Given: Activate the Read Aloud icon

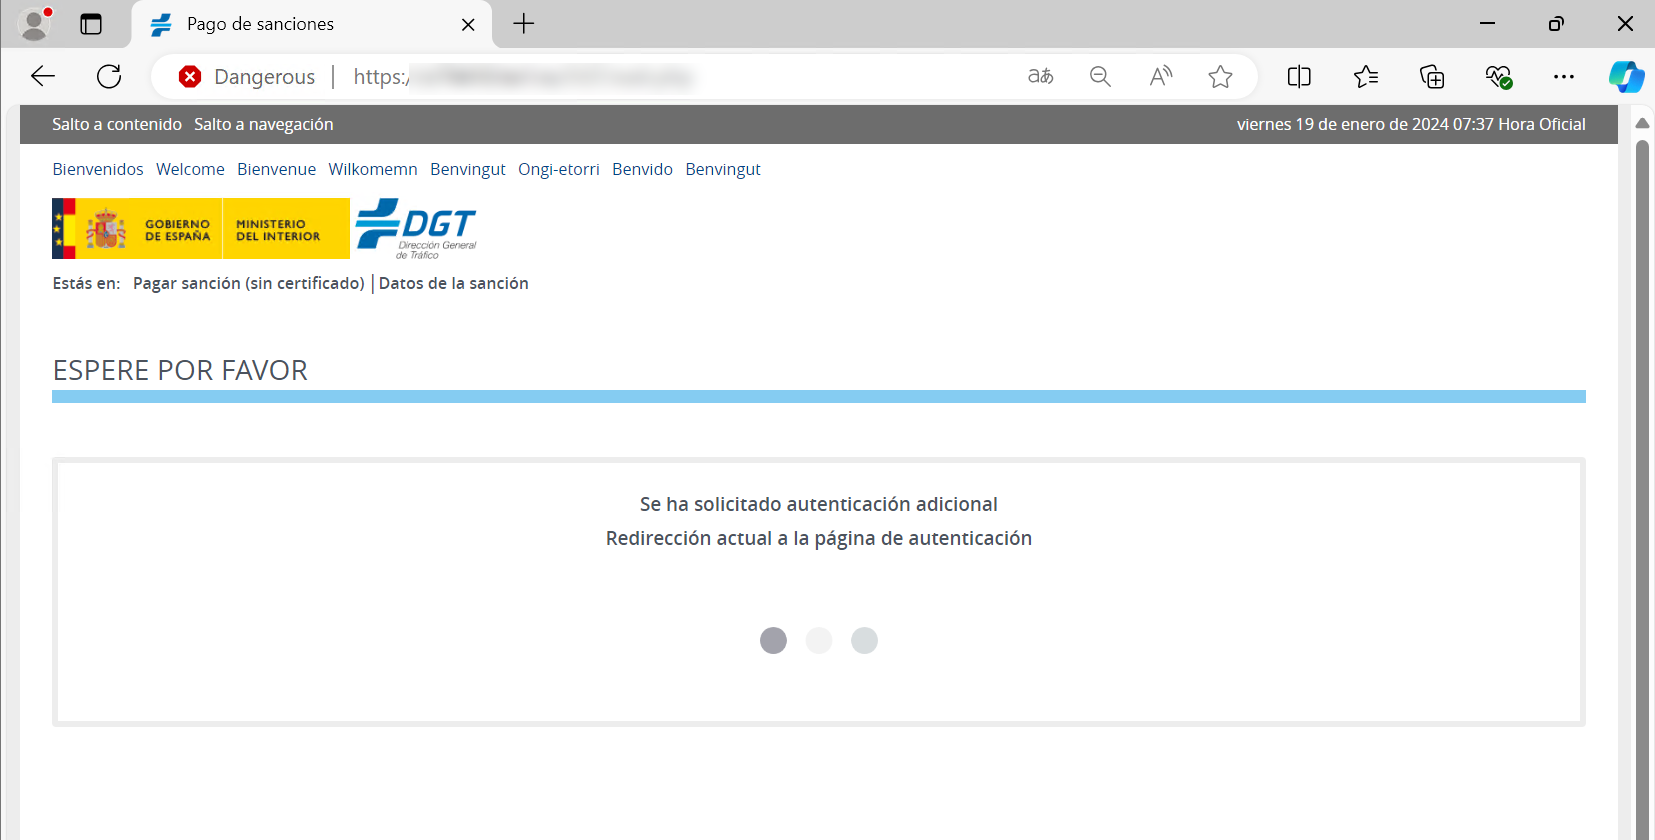Looking at the screenshot, I should pos(1160,77).
